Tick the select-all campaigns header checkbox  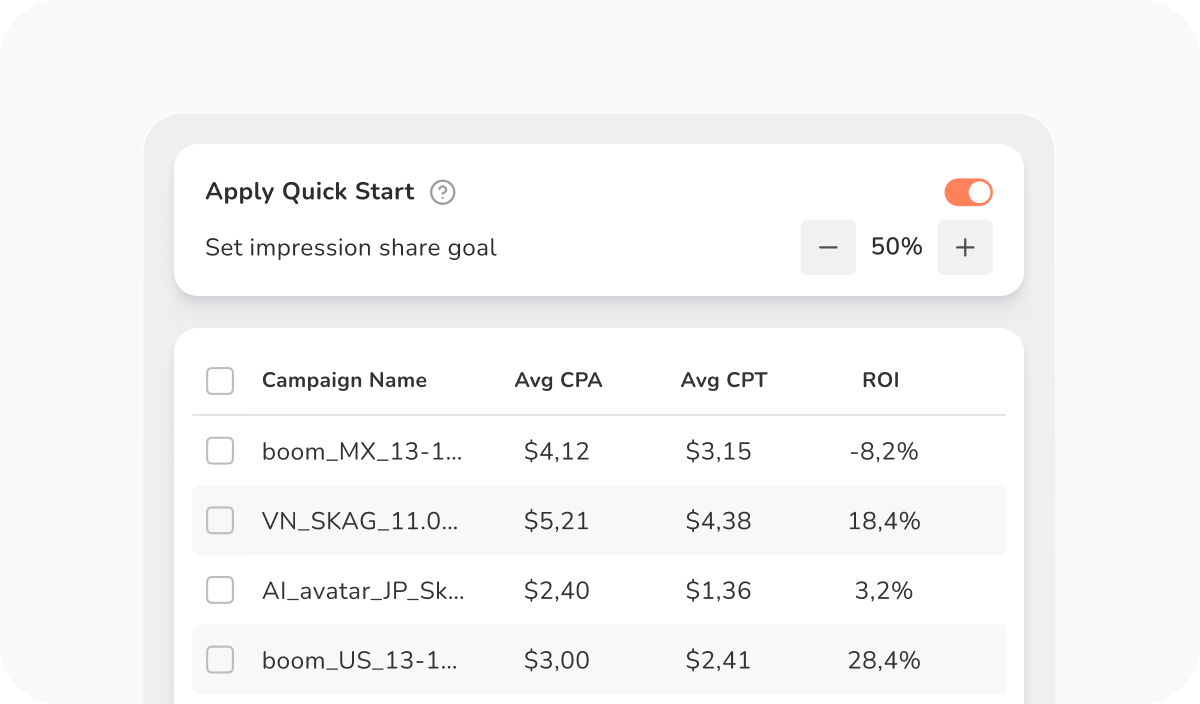pos(220,381)
